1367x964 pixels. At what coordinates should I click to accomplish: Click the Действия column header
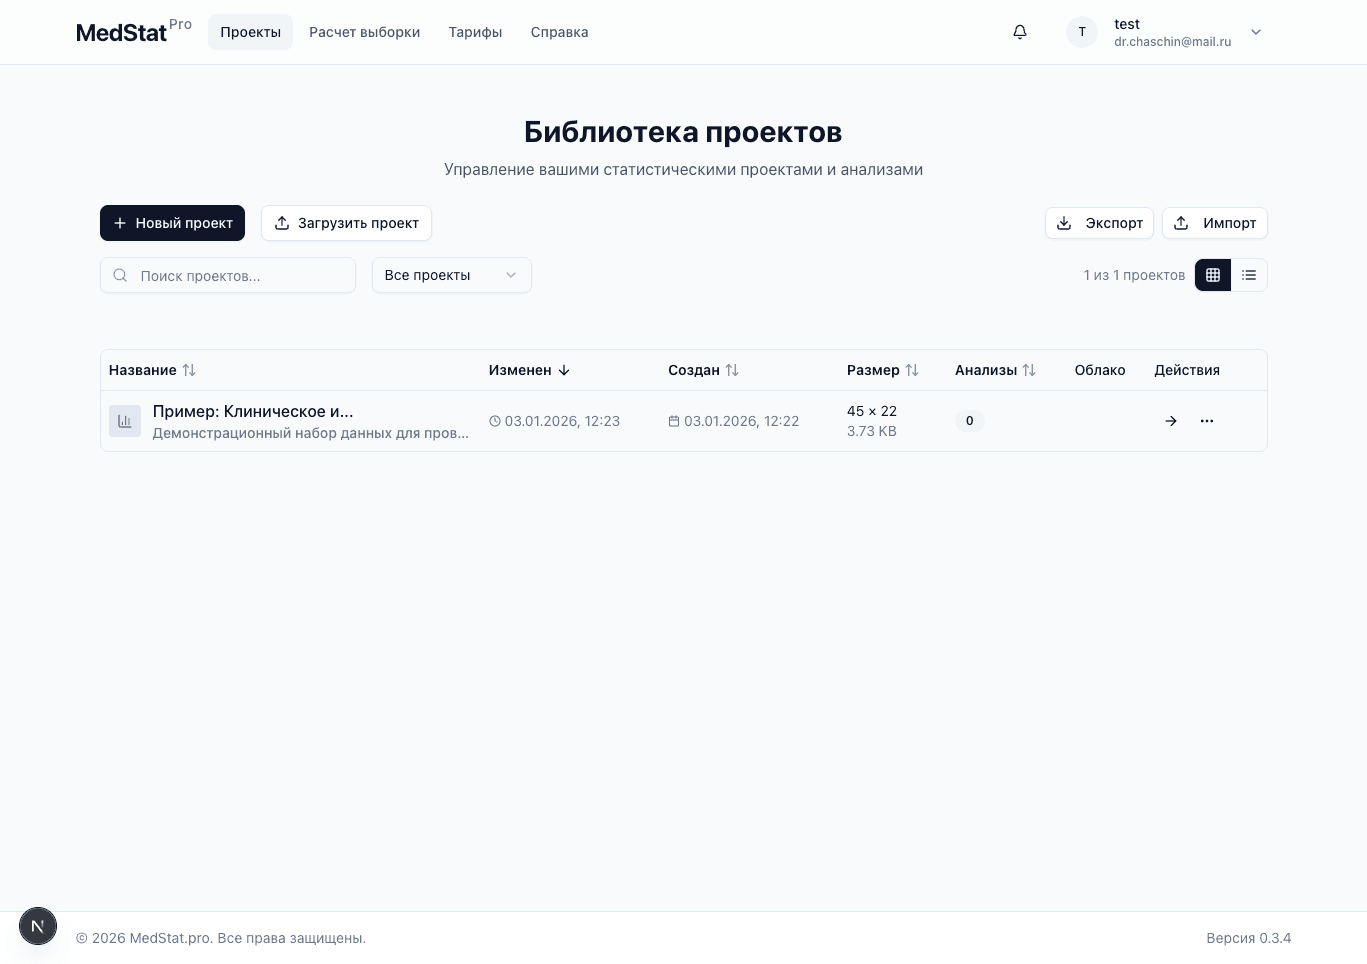1187,370
